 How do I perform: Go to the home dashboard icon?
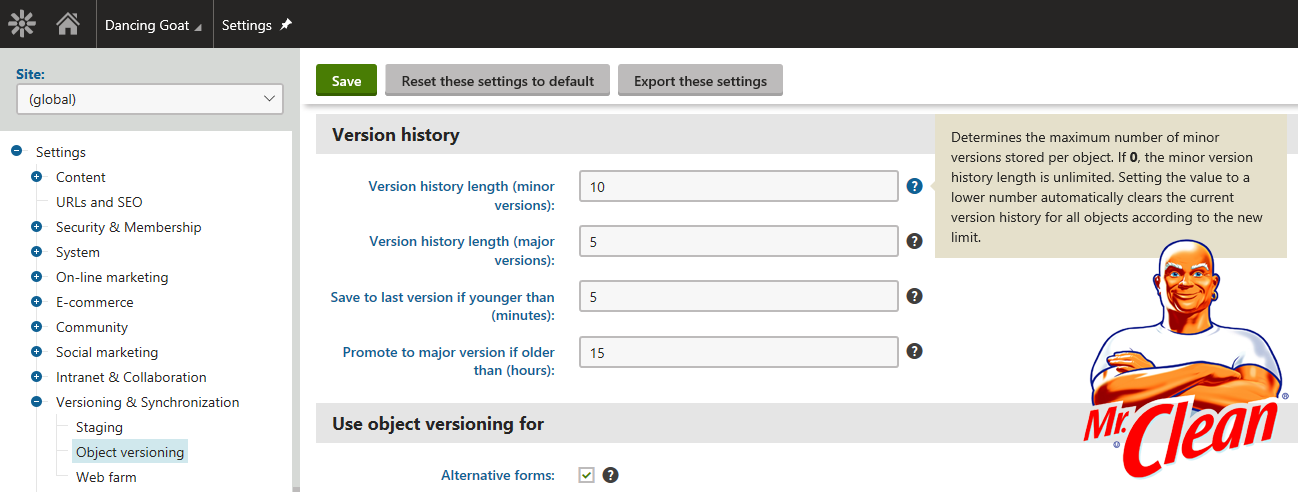click(68, 24)
